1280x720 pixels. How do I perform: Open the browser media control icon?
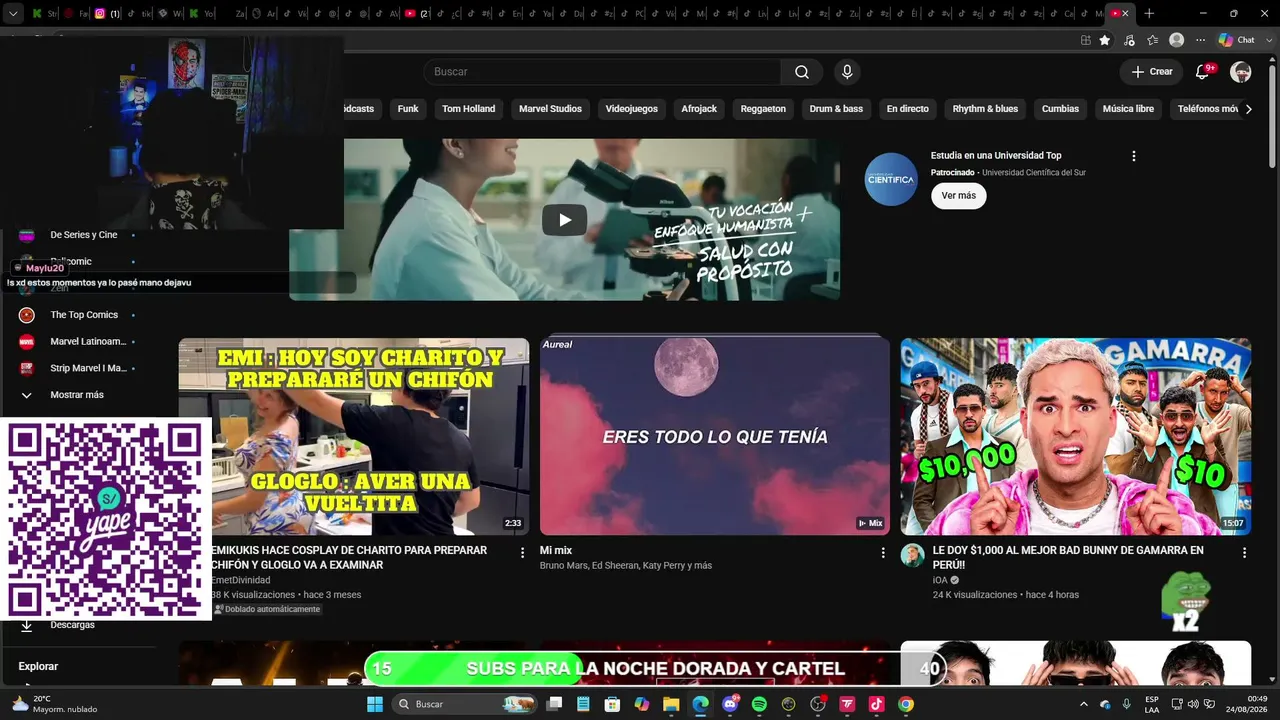click(x=1129, y=40)
